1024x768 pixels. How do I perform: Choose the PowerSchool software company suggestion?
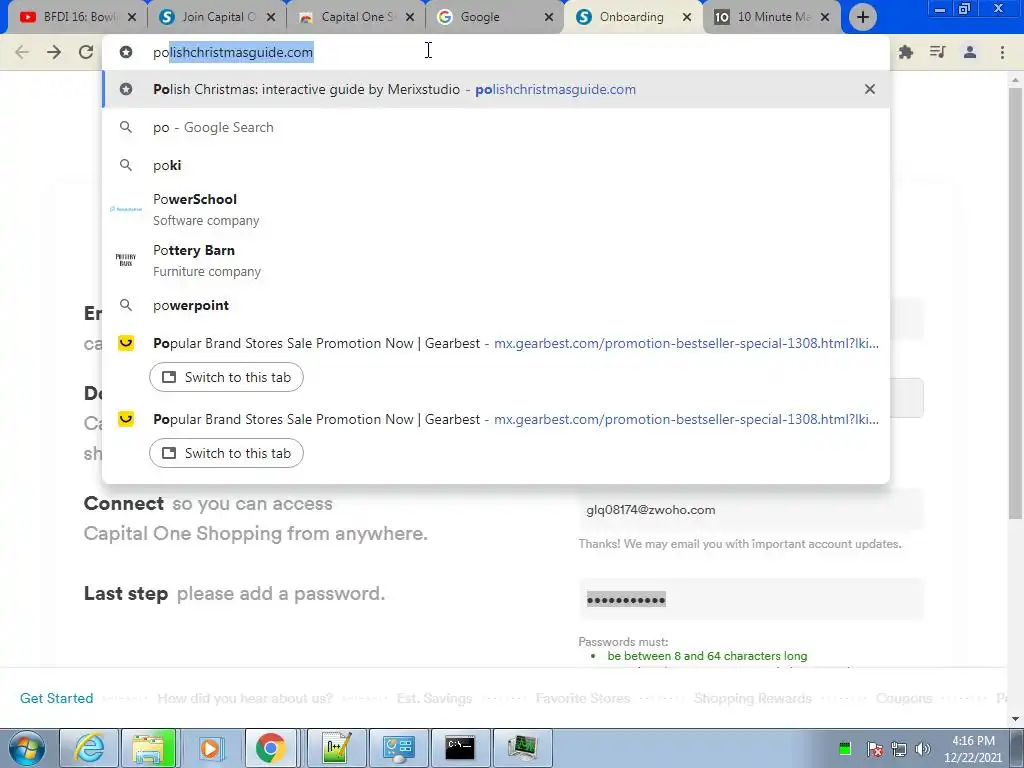tap(496, 210)
